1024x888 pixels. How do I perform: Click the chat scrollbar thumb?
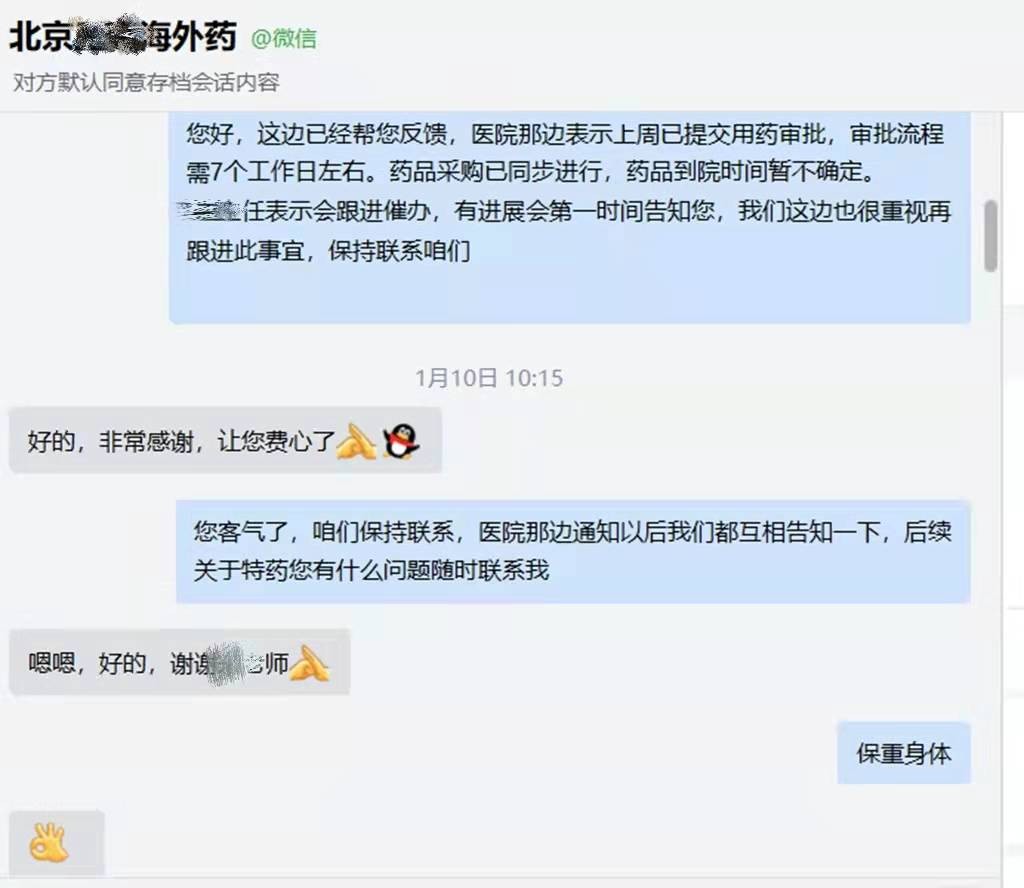pos(991,236)
